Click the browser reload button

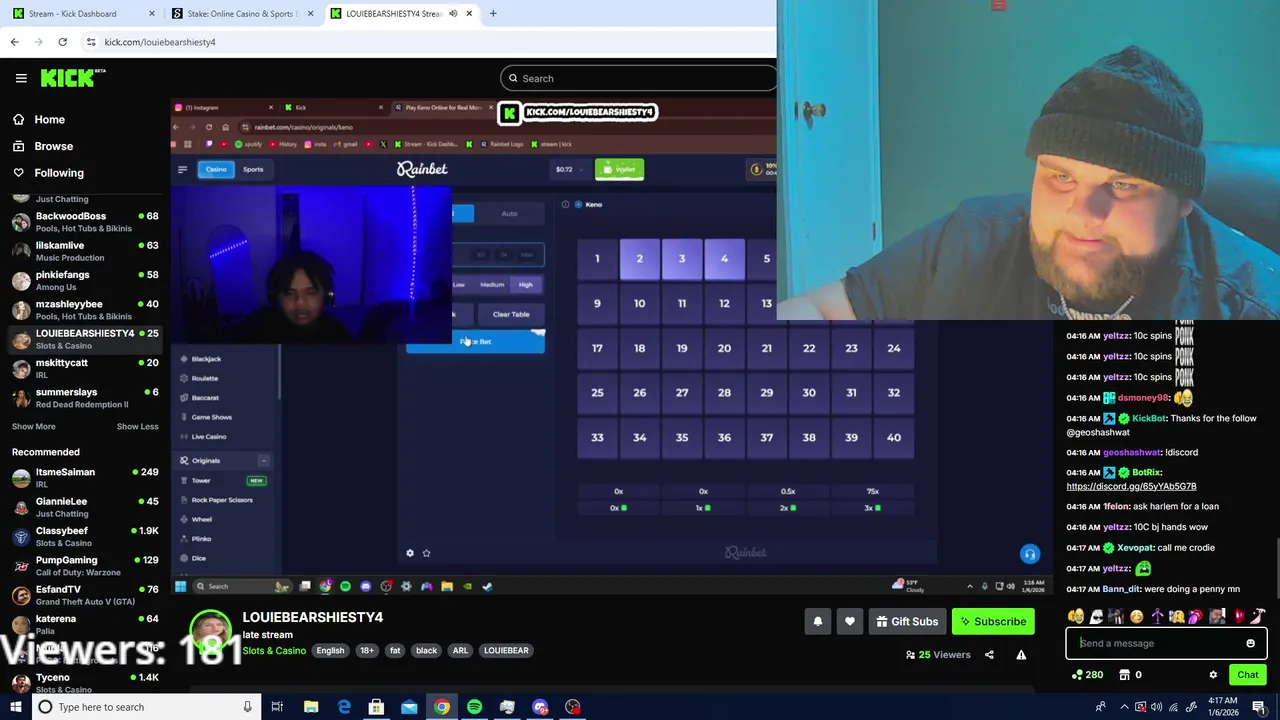point(62,42)
